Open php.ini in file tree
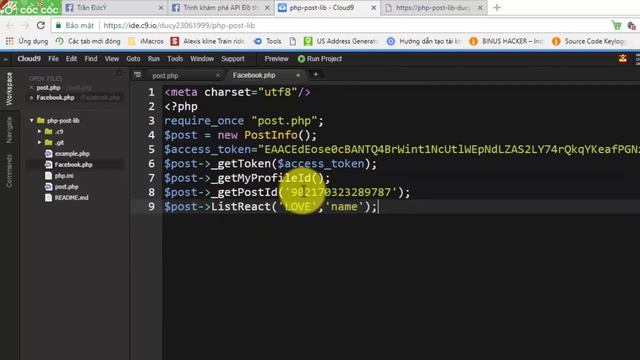This screenshot has width=640, height=360. point(64,176)
